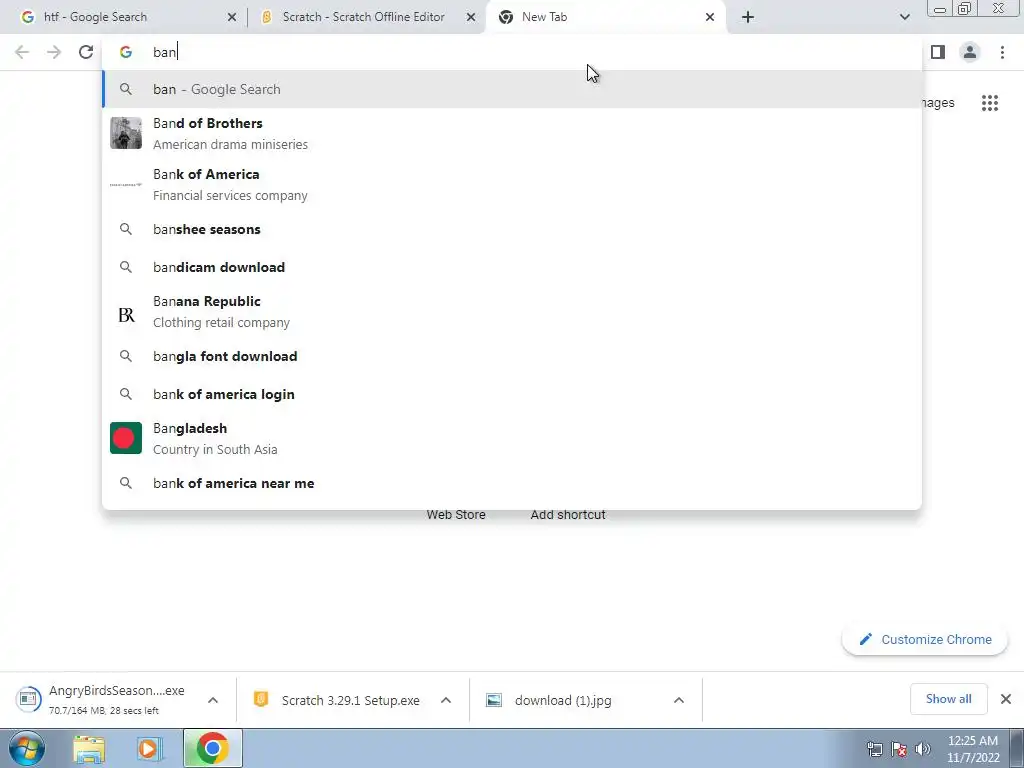Open the network tray icon
This screenshot has height=768, width=1024.
[874, 749]
